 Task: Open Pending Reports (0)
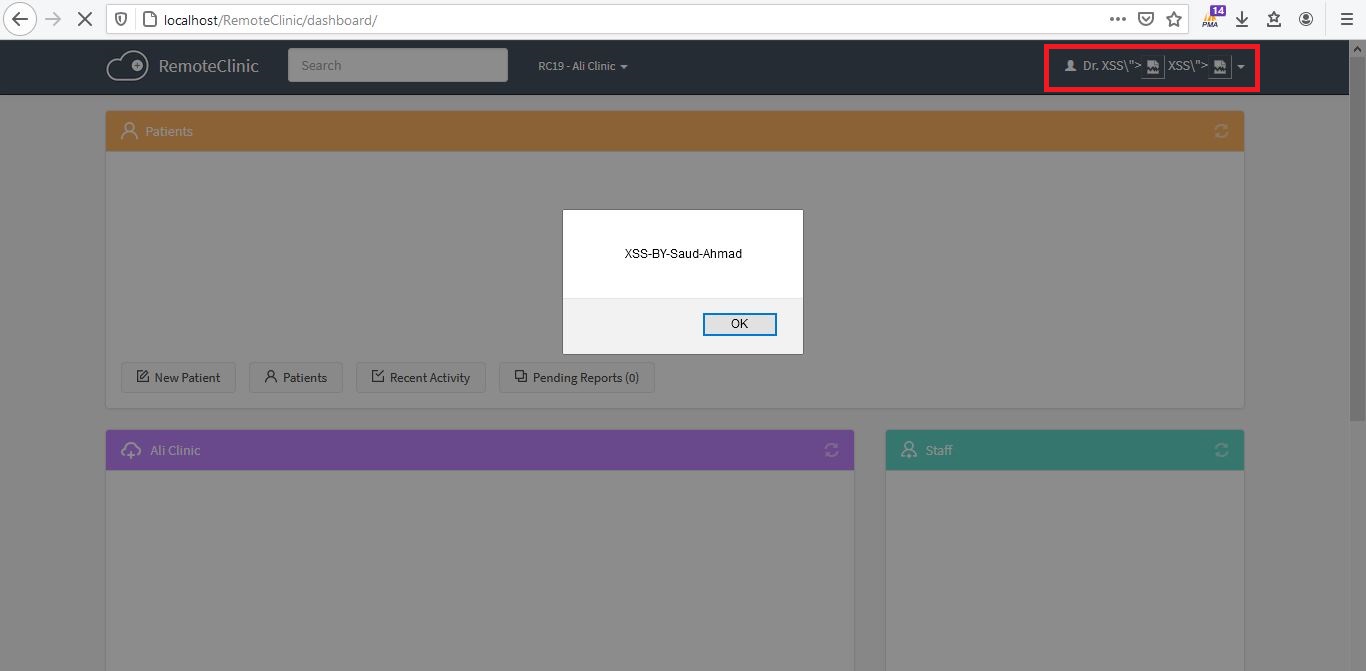point(576,377)
